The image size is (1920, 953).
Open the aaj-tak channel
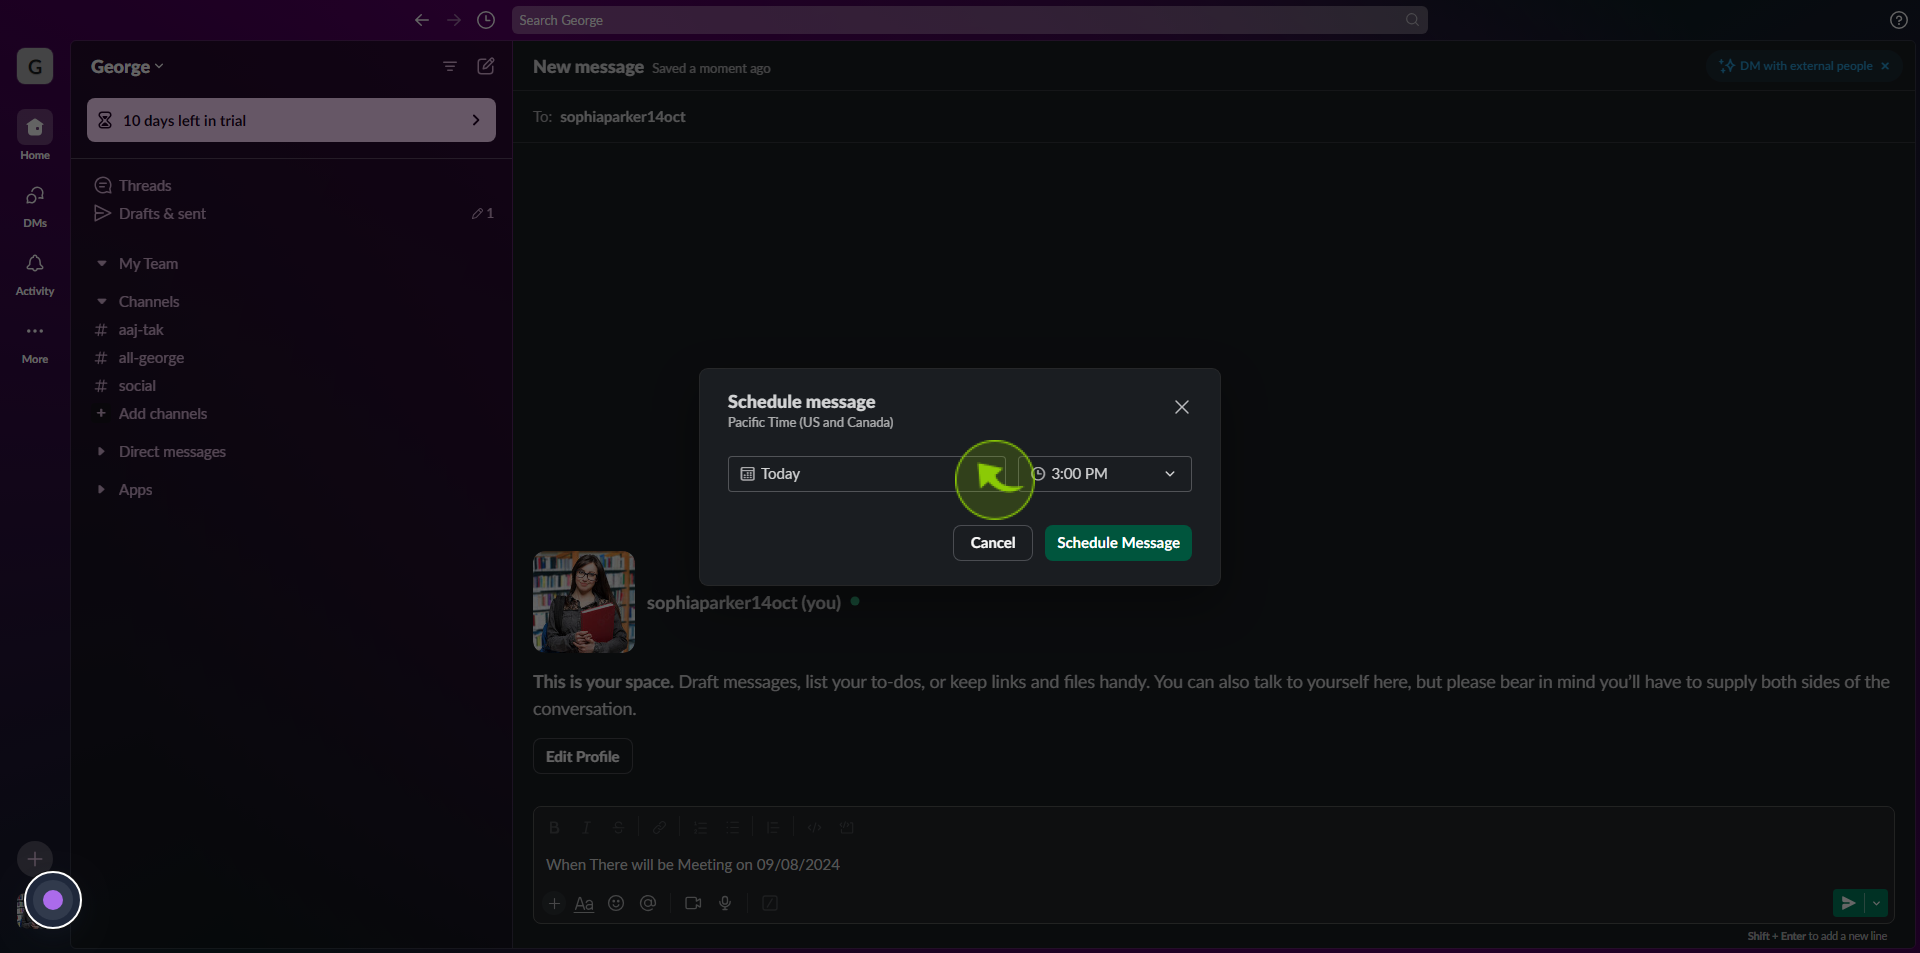point(141,330)
